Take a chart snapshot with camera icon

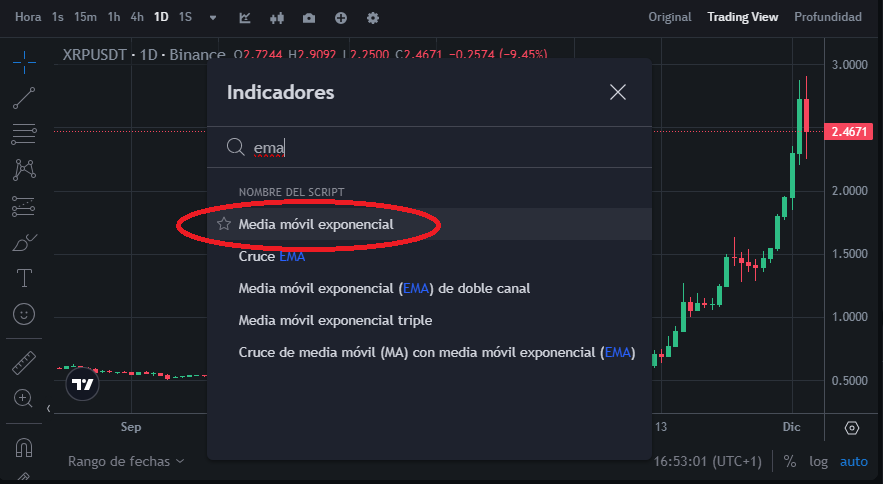[309, 18]
